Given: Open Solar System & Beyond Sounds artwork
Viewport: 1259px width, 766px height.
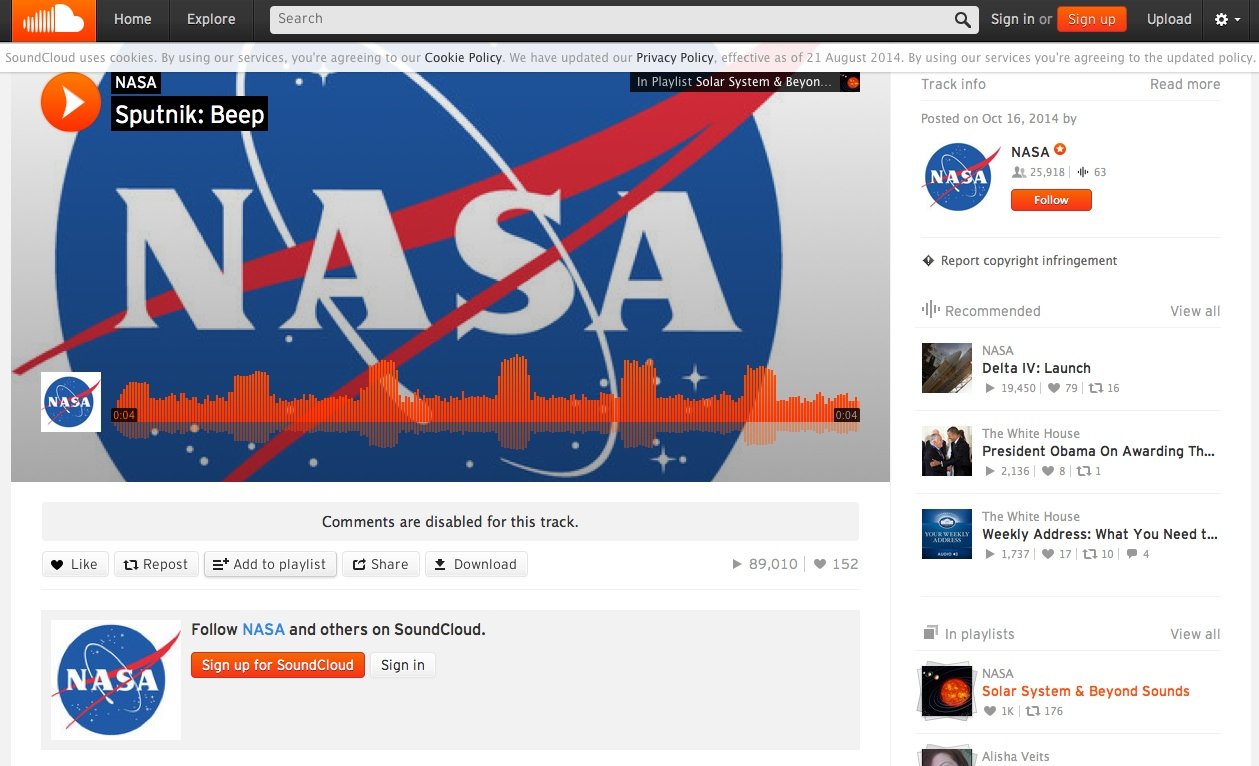Looking at the screenshot, I should click(946, 691).
